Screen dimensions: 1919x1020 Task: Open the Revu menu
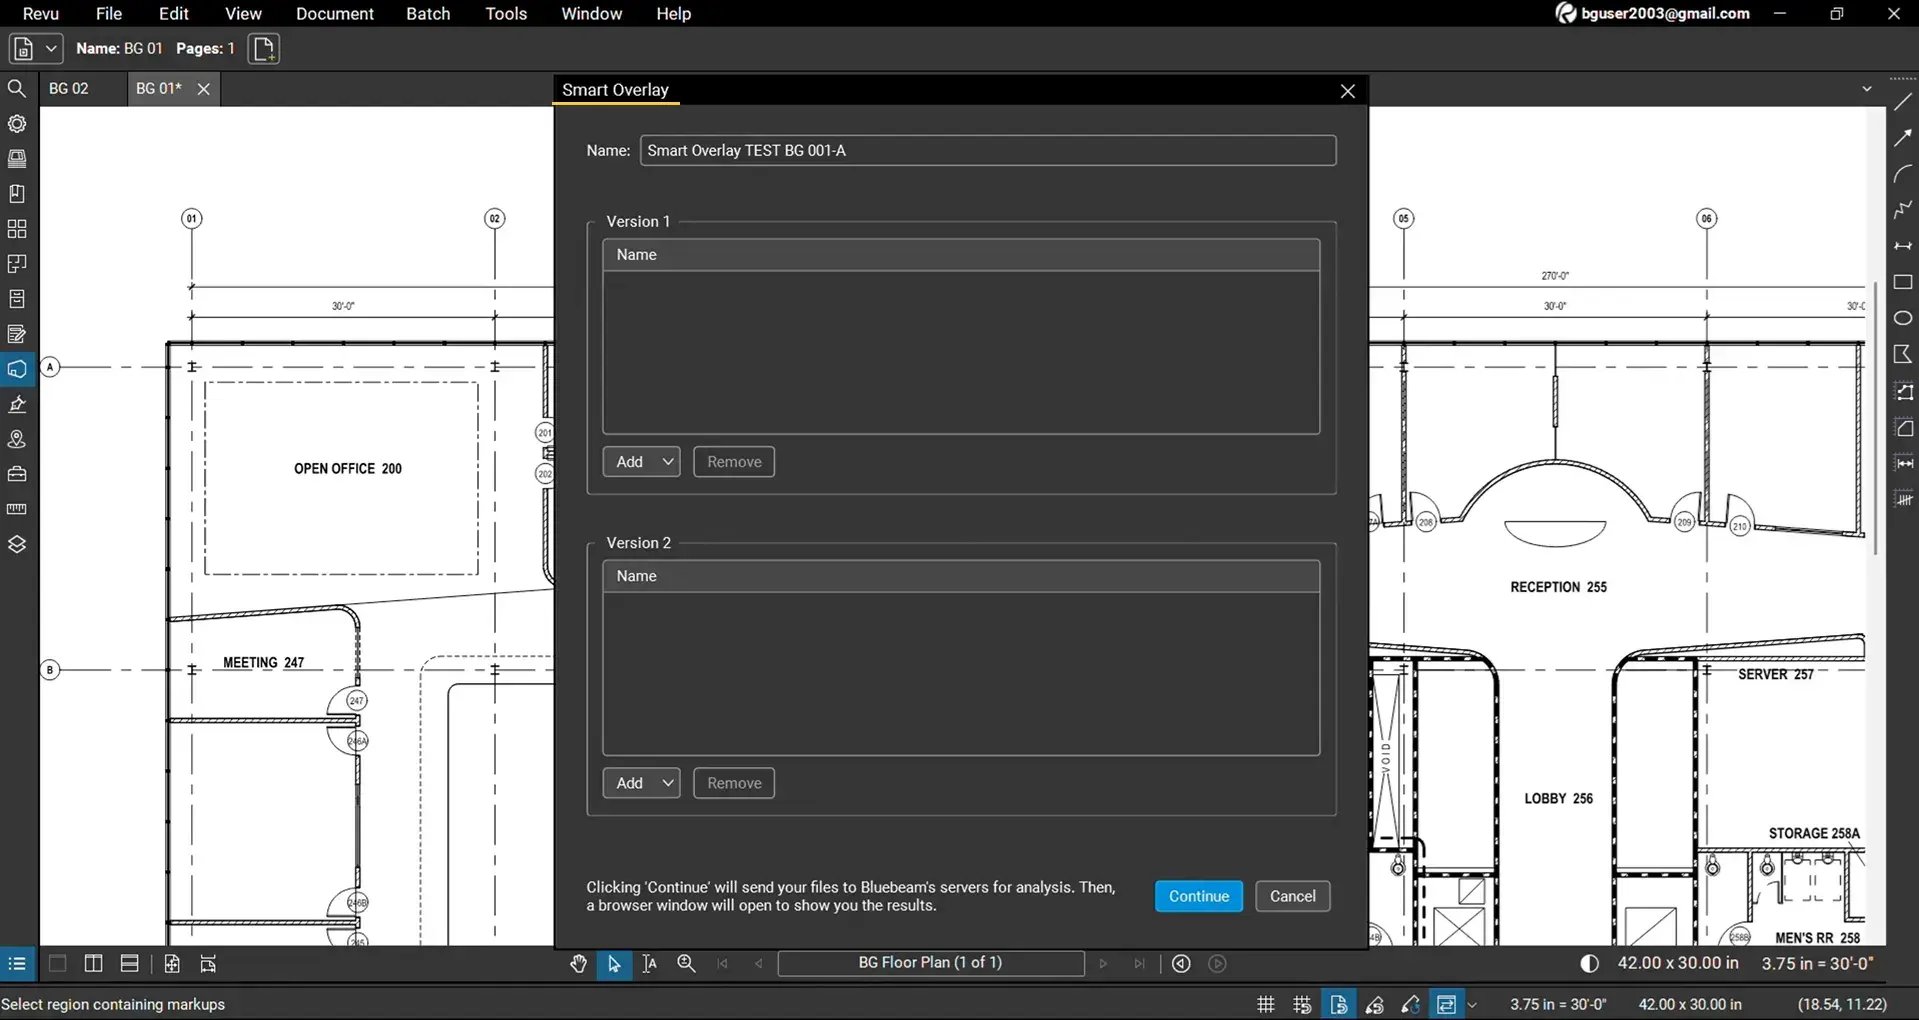(40, 14)
